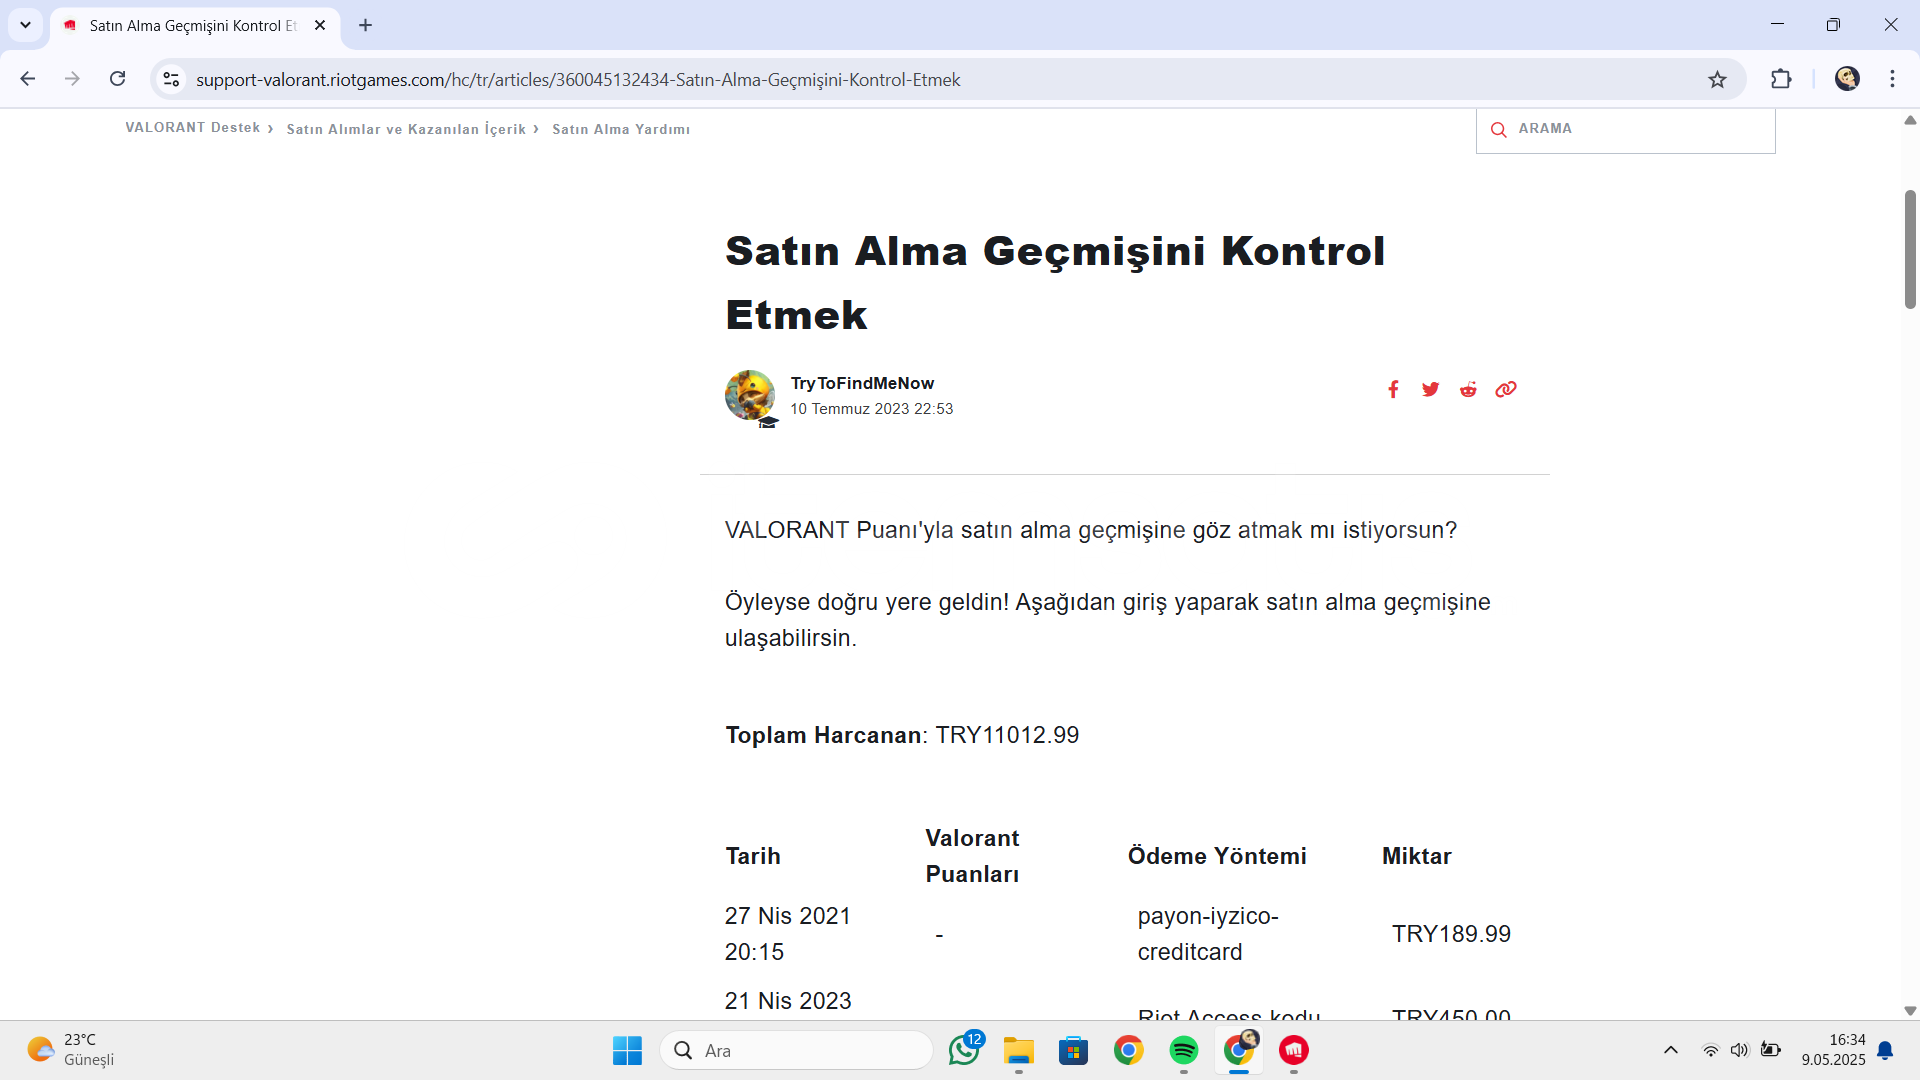Screen dimensions: 1920x1080
Task: Open Wi-Fi network settings in tray
Action: pos(1711,1050)
